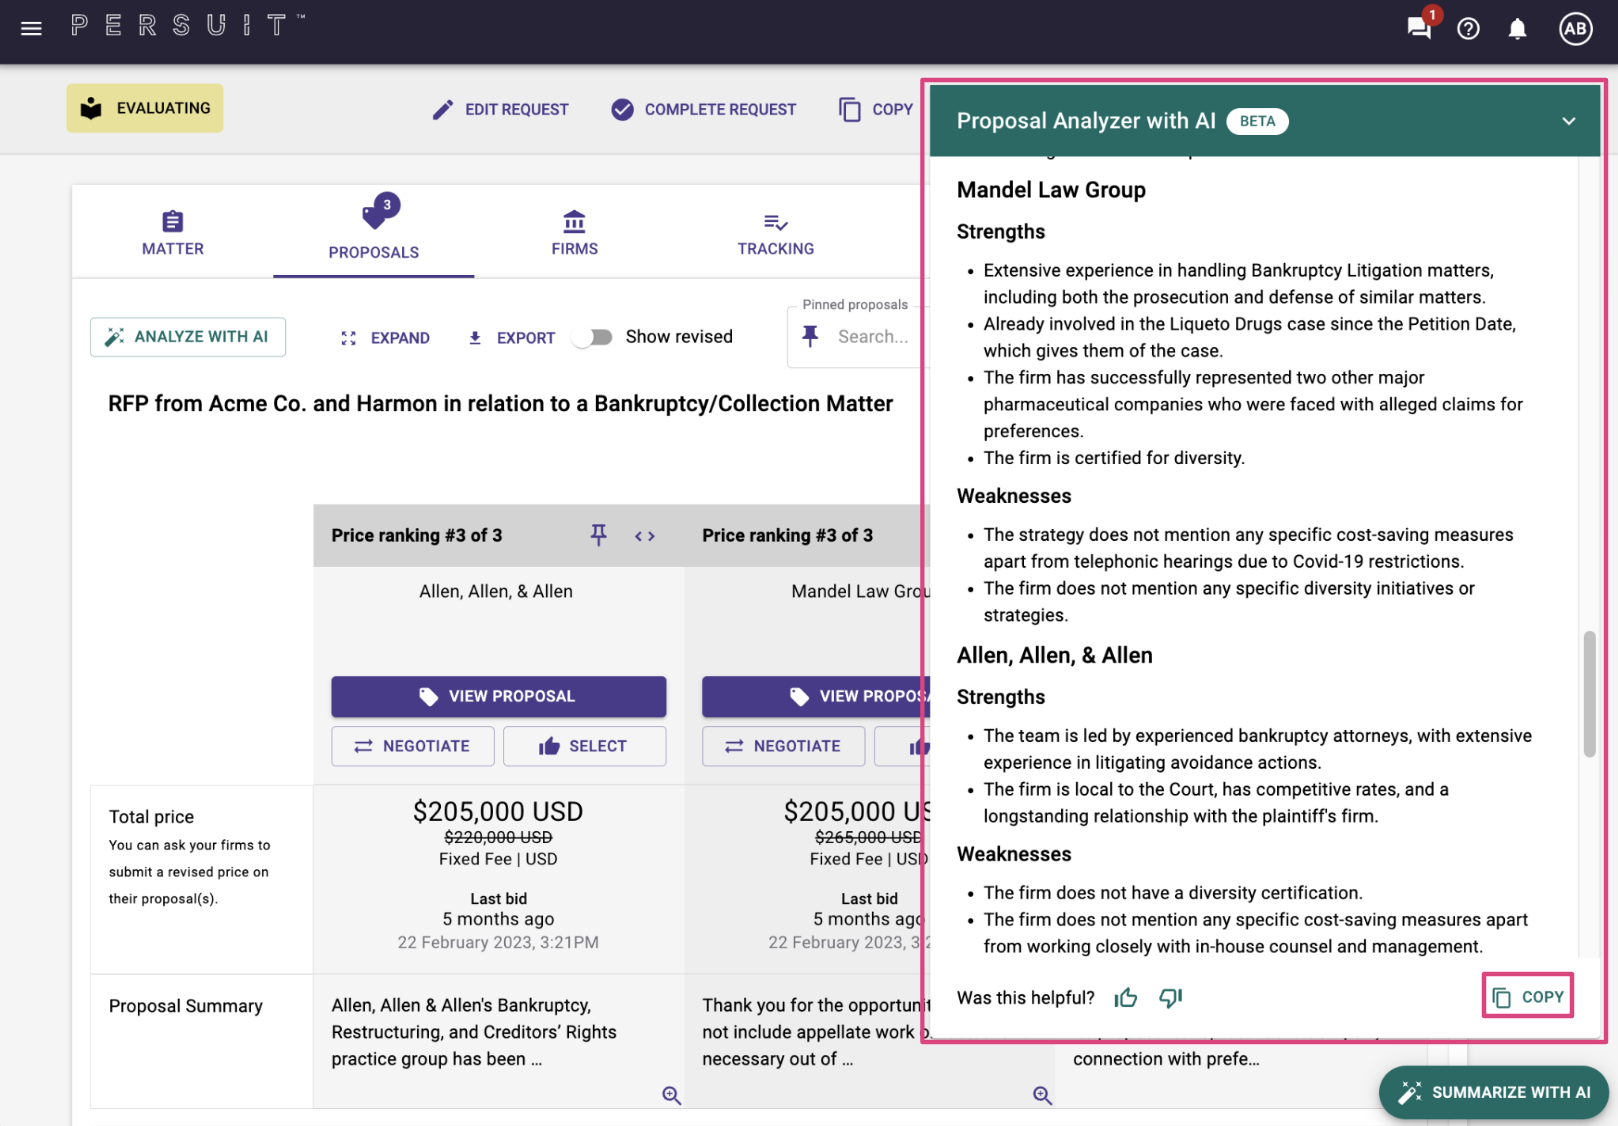This screenshot has height=1126, width=1618.
Task: Click the RFP from Acme Co. title
Action: (x=500, y=403)
